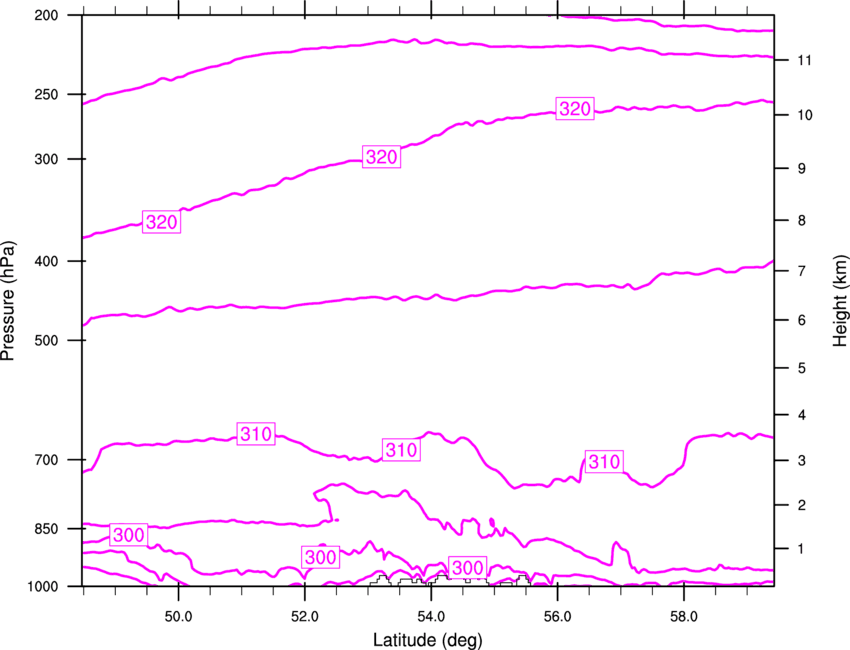Pick the 10 km height tick label
Screen dimensions: 850x650
click(805, 115)
